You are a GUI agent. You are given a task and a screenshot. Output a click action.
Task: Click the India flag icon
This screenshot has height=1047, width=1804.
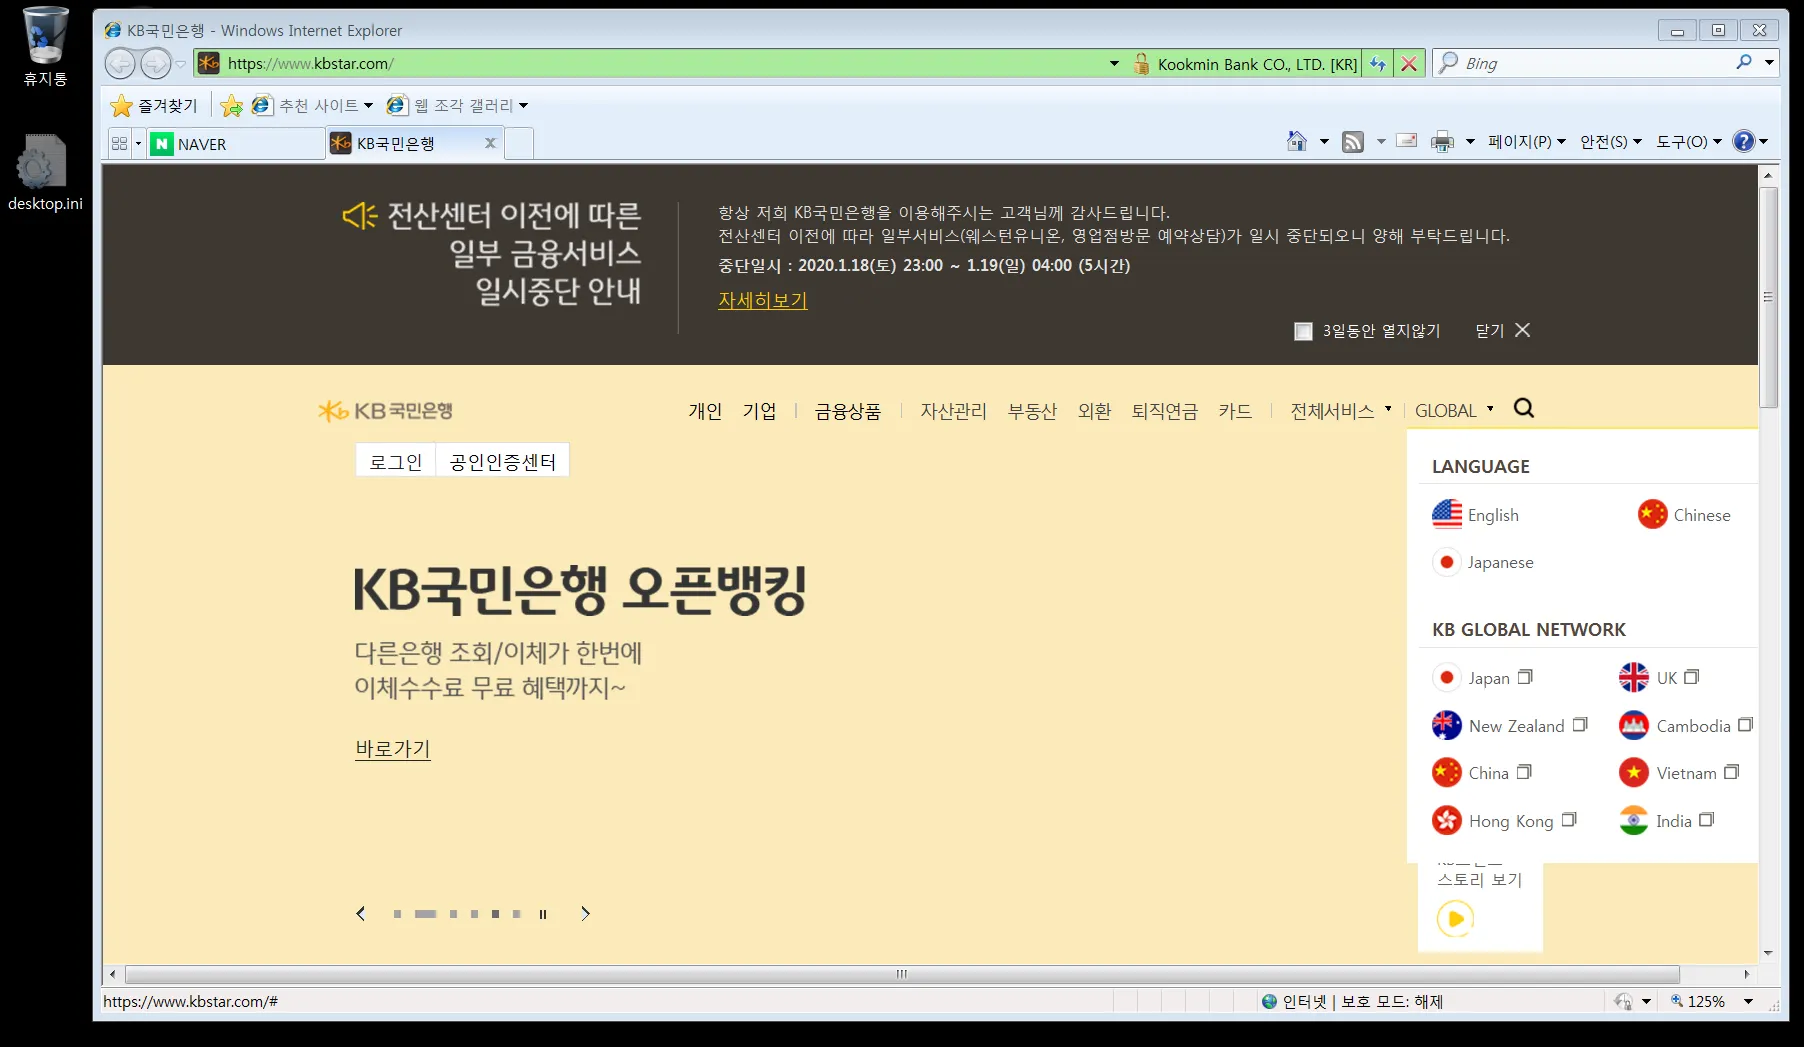(x=1634, y=820)
